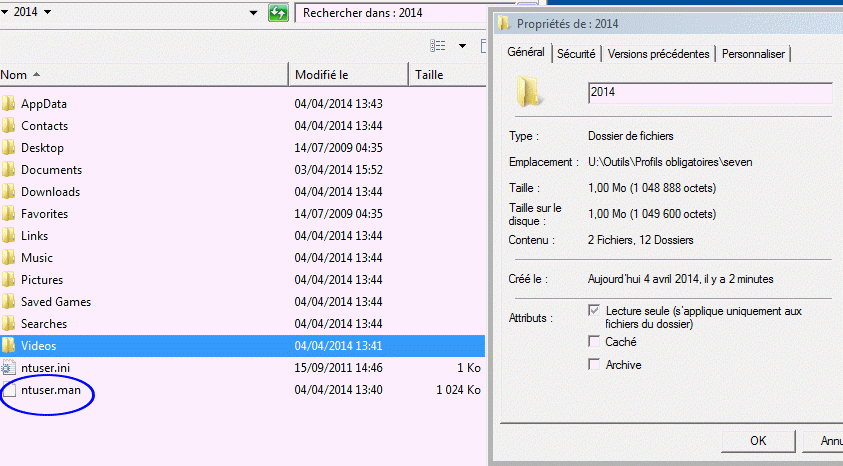
Task: Select the Documents folder icon
Action: point(8,169)
